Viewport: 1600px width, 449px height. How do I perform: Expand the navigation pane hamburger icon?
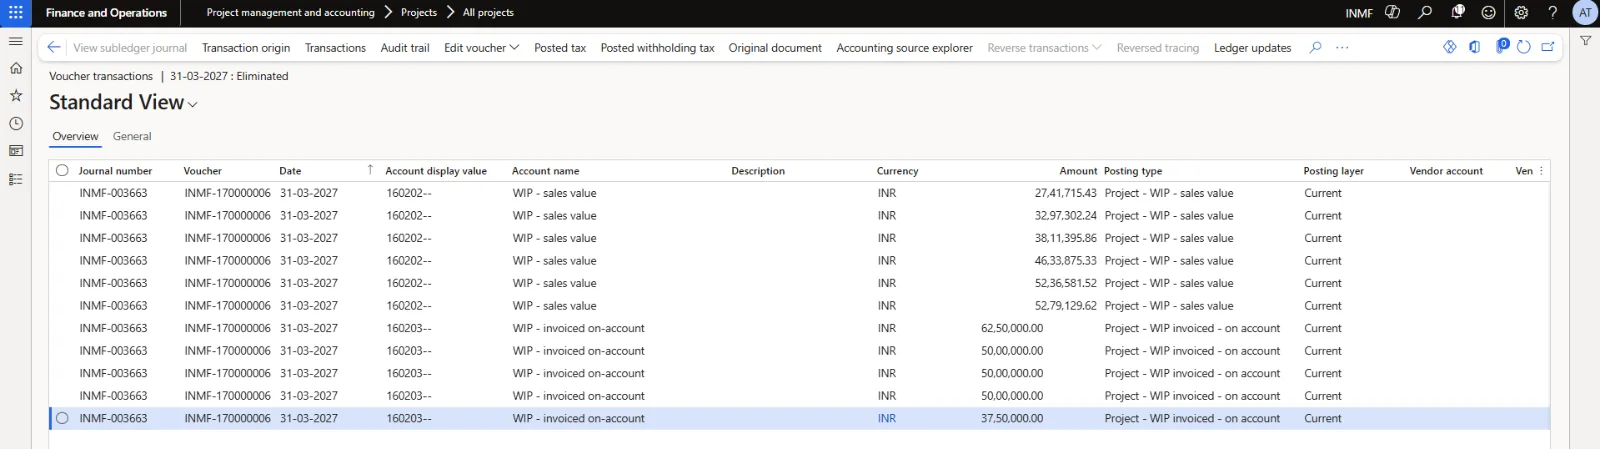pos(15,41)
